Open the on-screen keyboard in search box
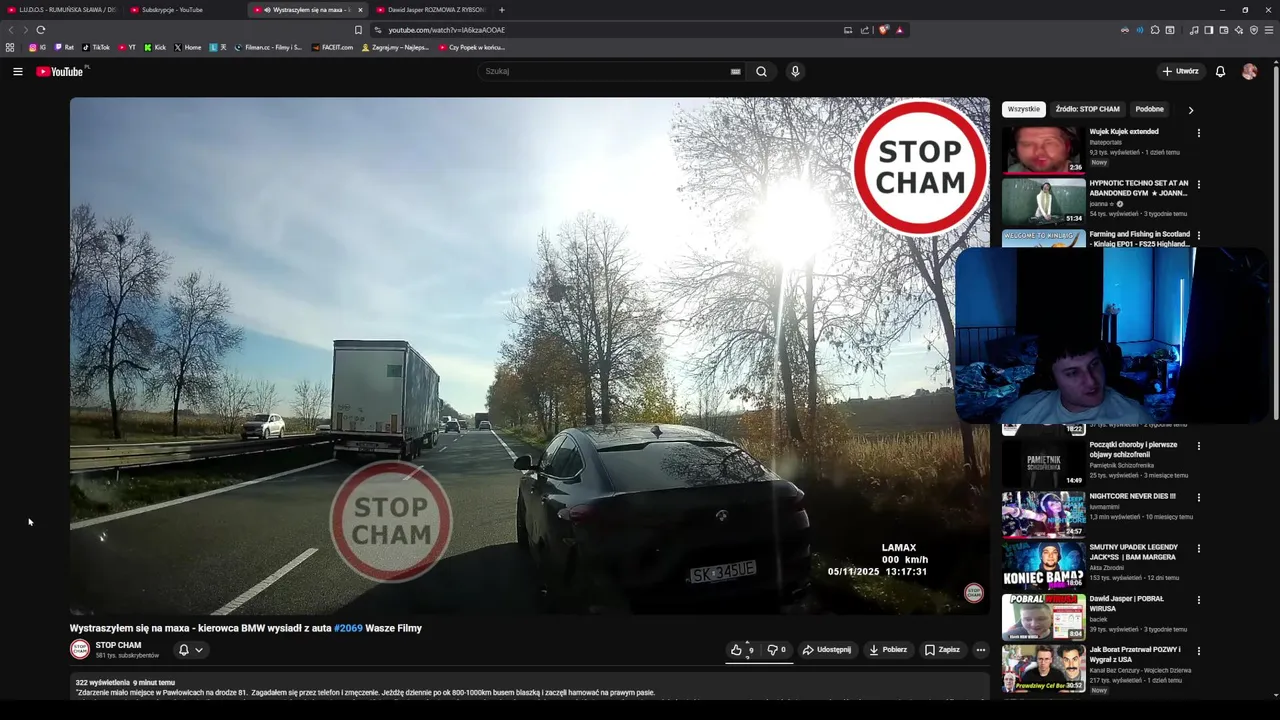Viewport: 1280px width, 720px height. click(x=736, y=71)
